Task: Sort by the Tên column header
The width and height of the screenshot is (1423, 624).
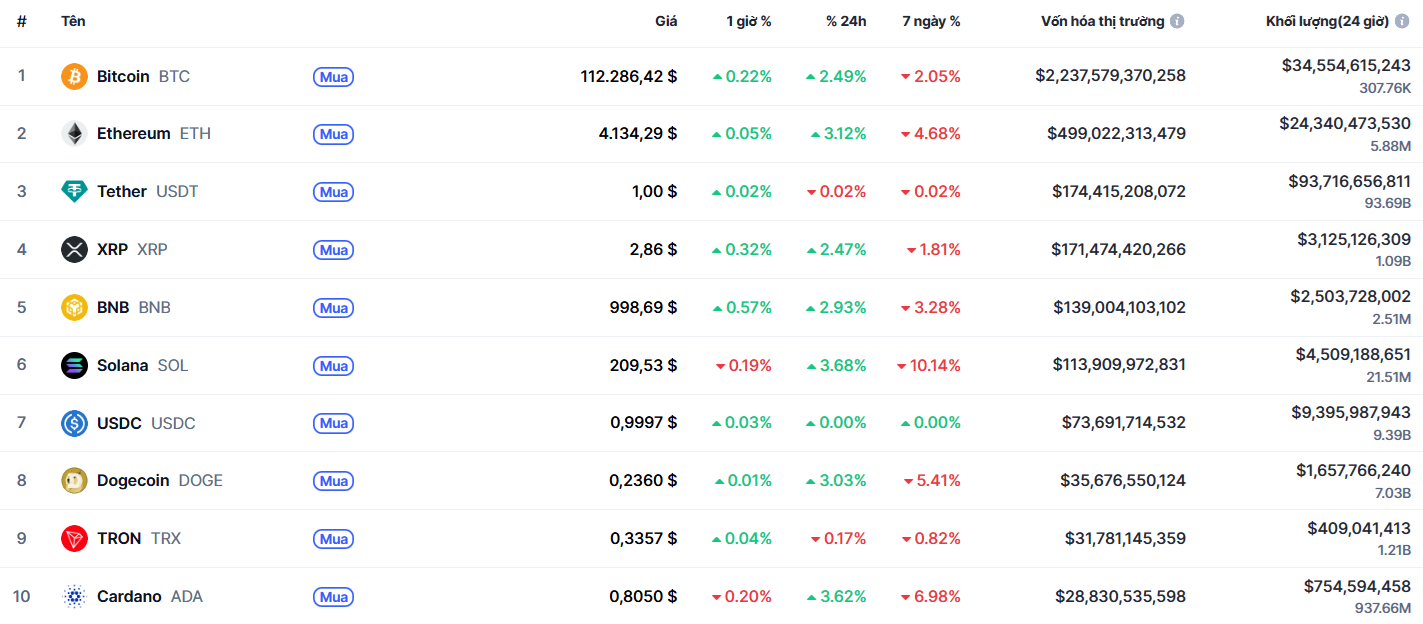Action: (x=73, y=21)
